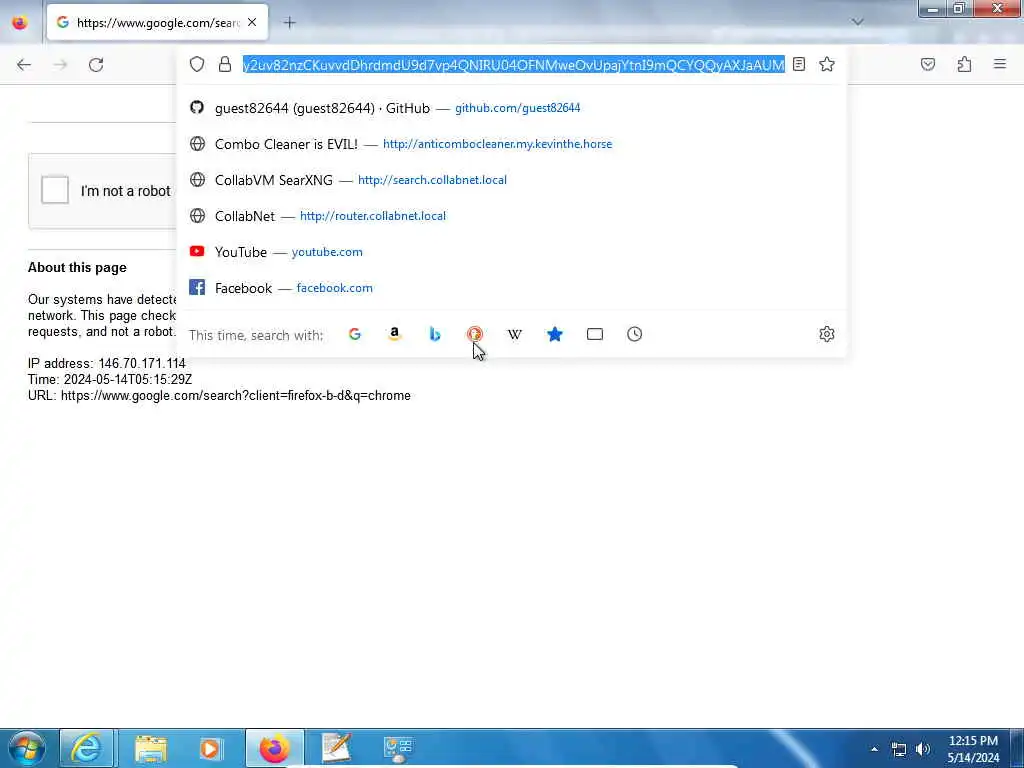
Task: Open the network tray icon
Action: click(899, 749)
